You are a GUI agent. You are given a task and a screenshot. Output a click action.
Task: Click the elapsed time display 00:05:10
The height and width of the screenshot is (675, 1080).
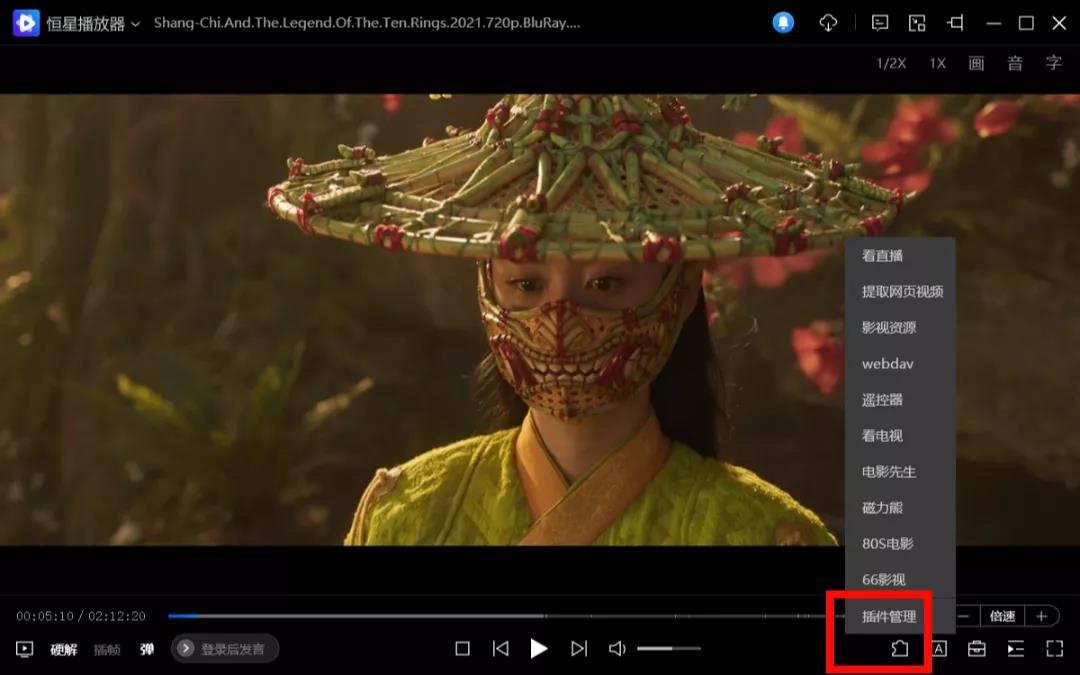(x=45, y=616)
